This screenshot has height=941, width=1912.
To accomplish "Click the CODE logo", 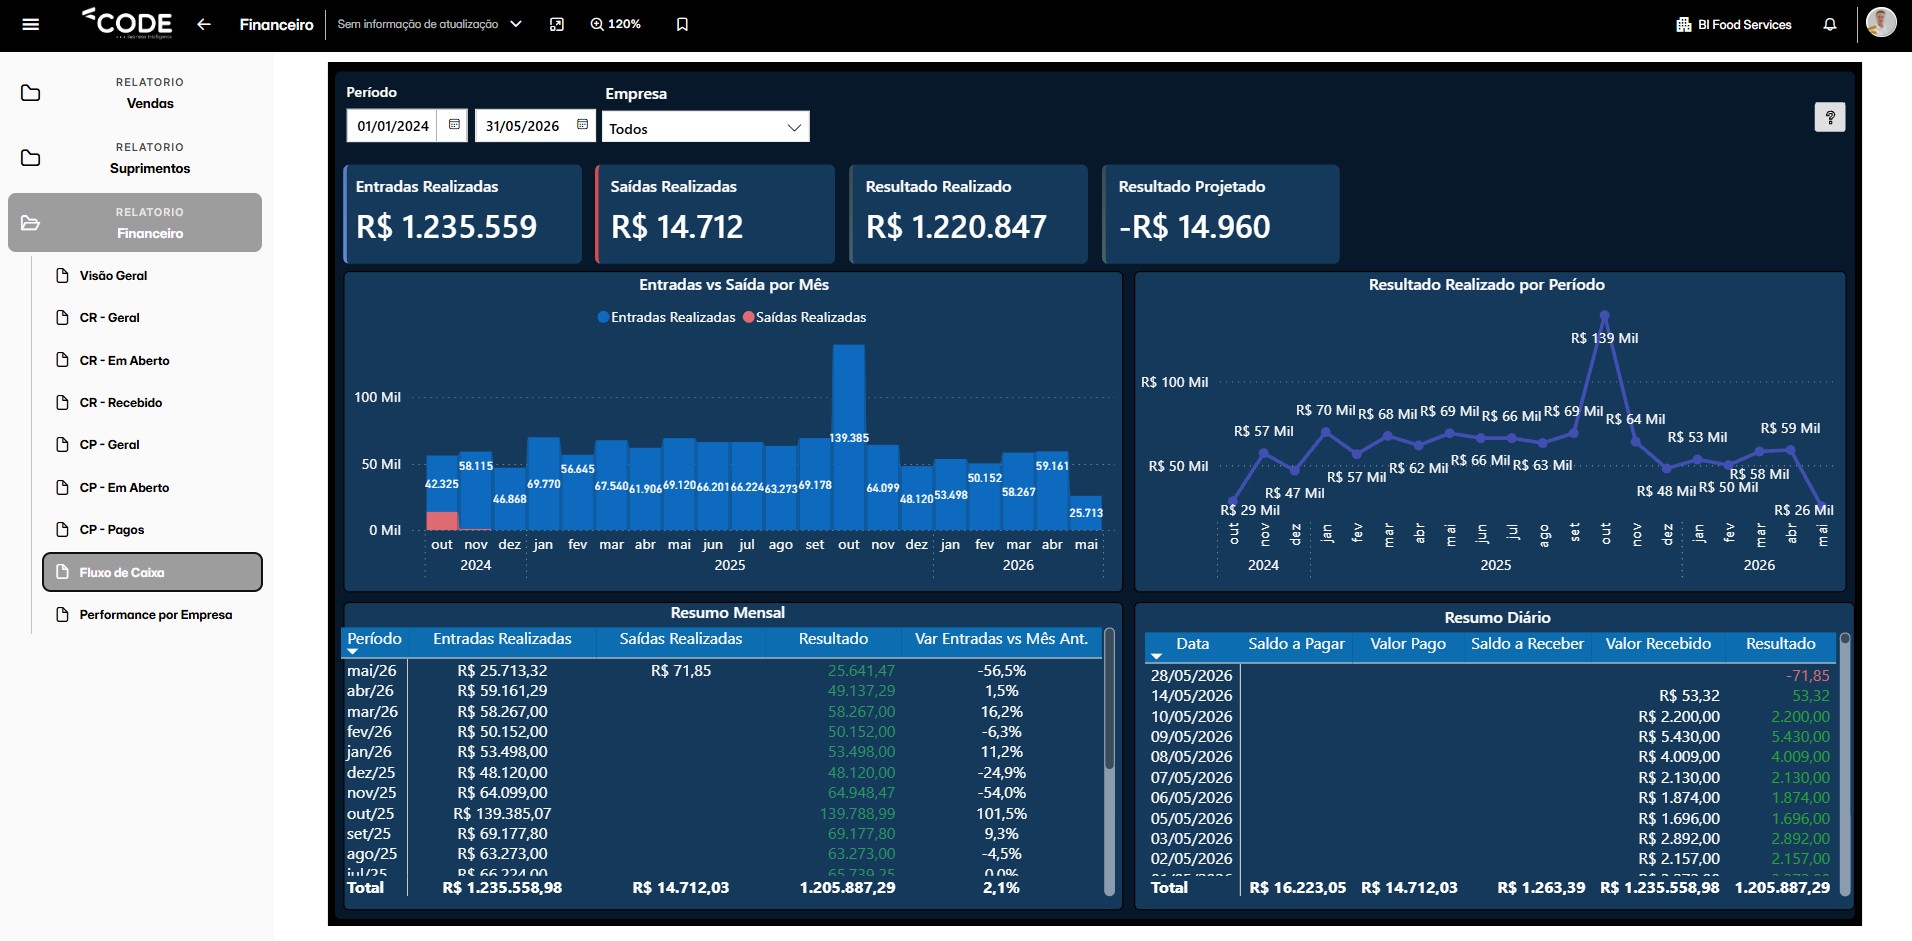I will (127, 22).
